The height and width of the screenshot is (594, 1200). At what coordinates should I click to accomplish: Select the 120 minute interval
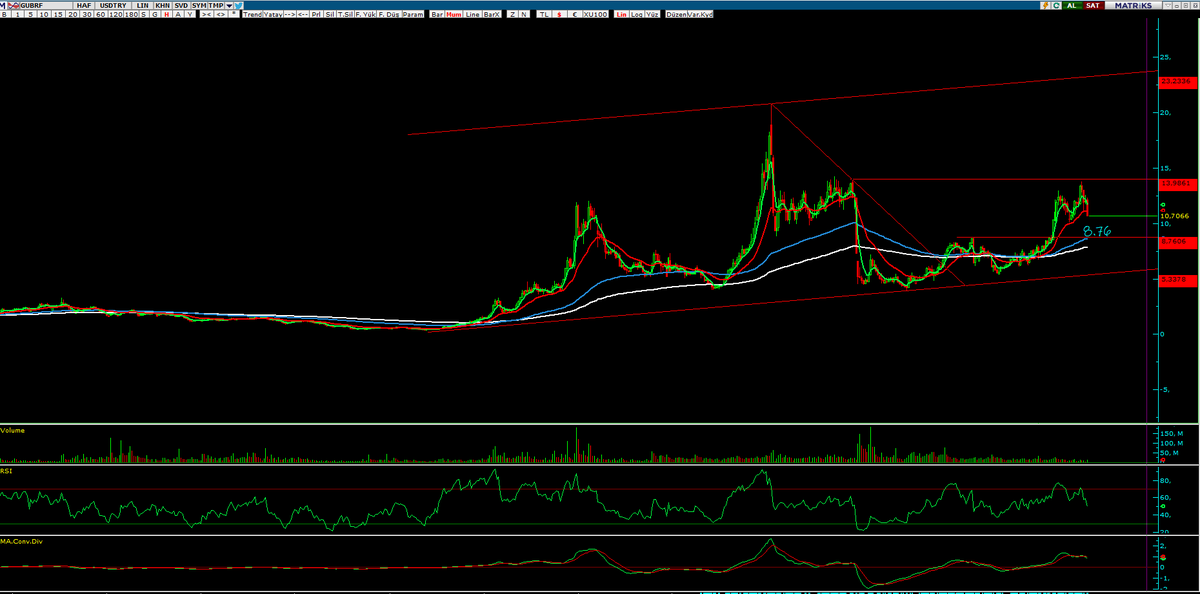coord(116,15)
